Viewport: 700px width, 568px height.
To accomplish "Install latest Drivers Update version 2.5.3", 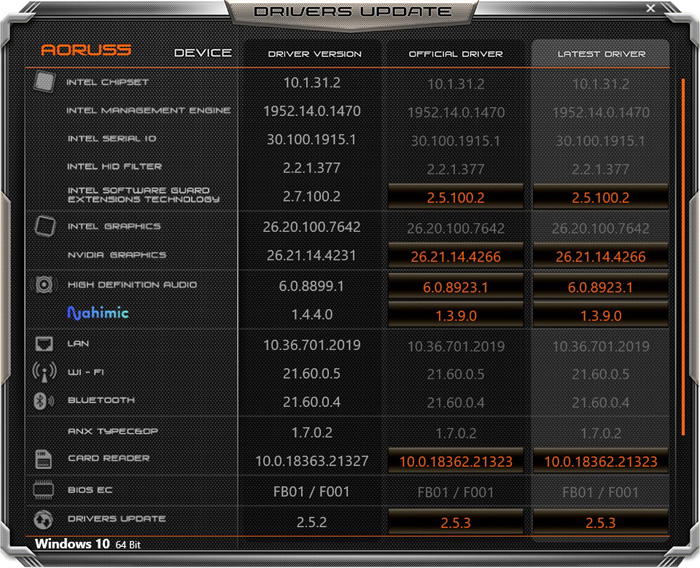I will click(600, 522).
